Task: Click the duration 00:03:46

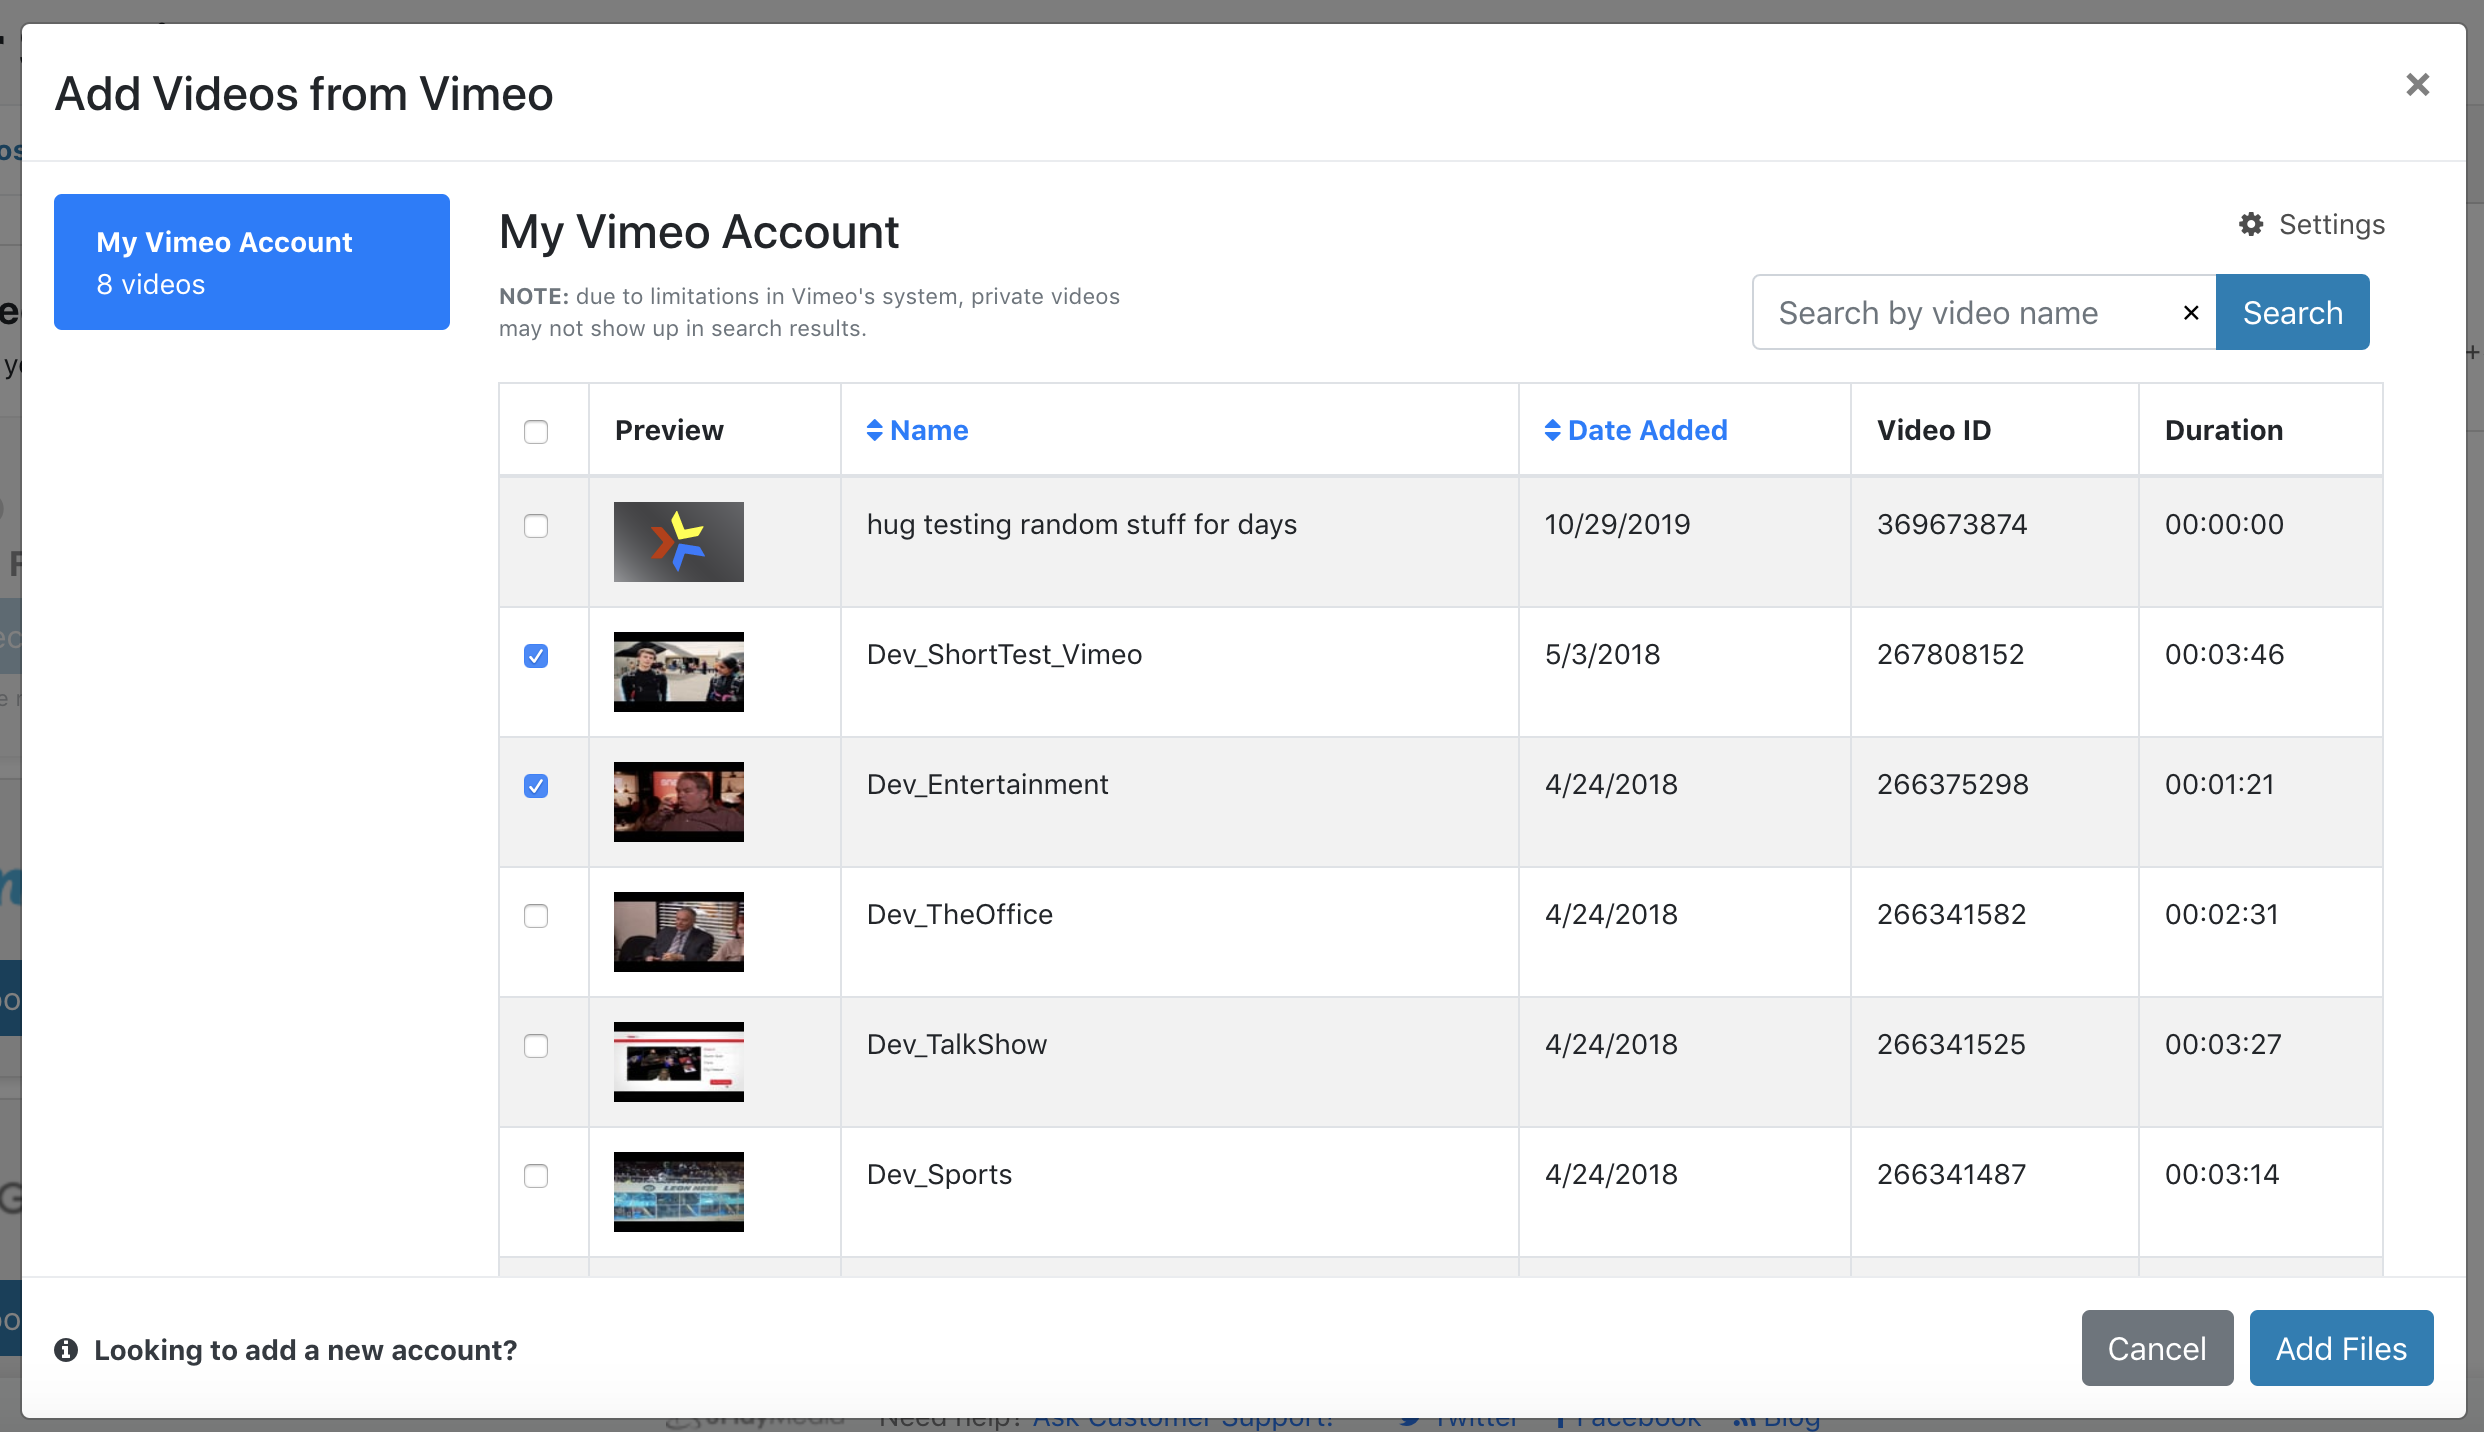Action: click(2224, 654)
